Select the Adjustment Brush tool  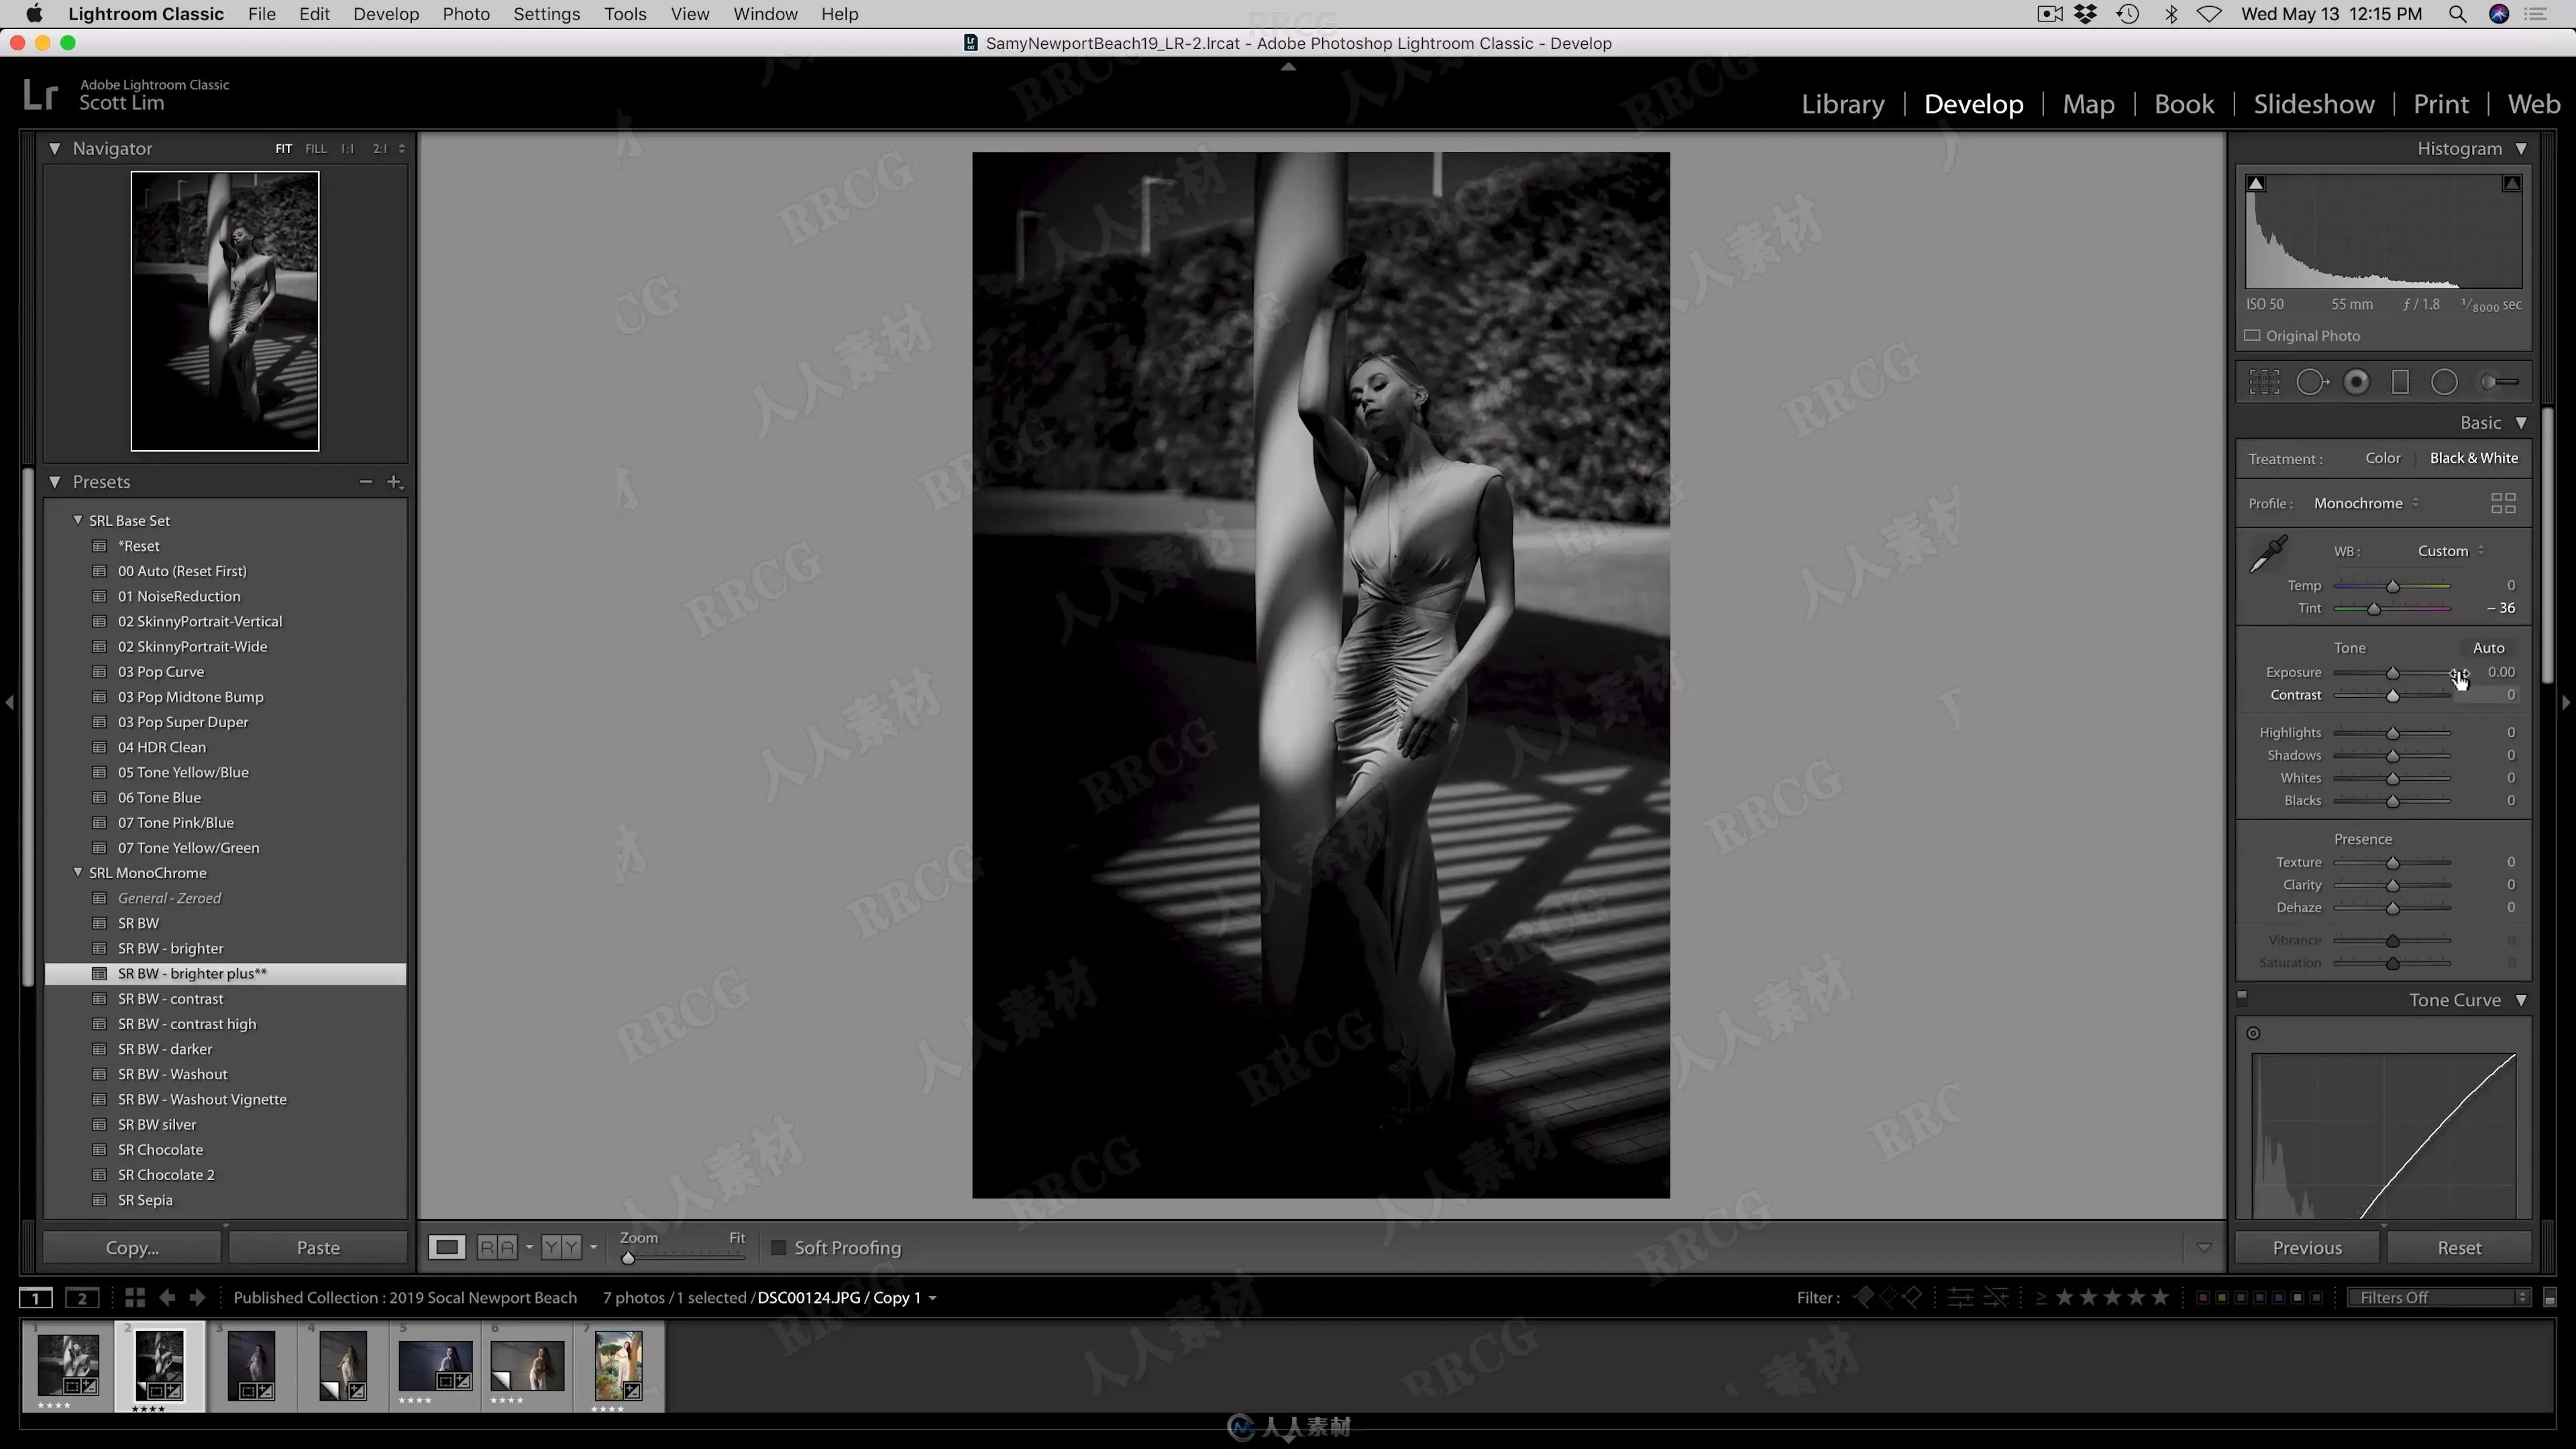[x=2499, y=382]
